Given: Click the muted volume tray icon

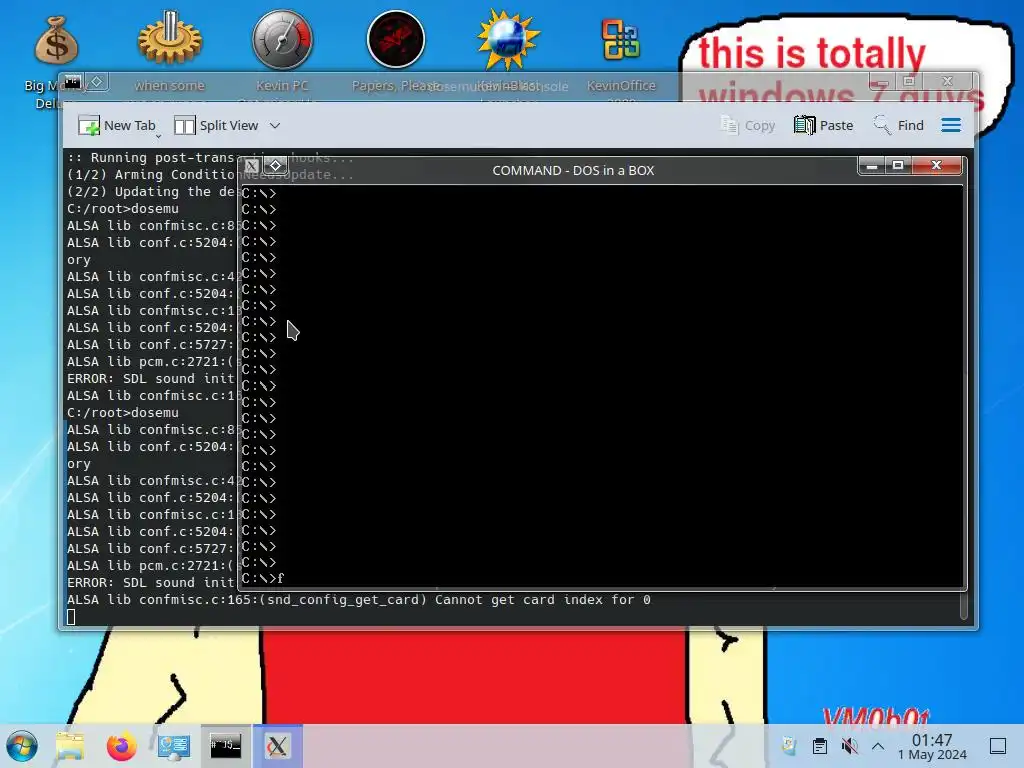Looking at the screenshot, I should pyautogui.click(x=849, y=746).
